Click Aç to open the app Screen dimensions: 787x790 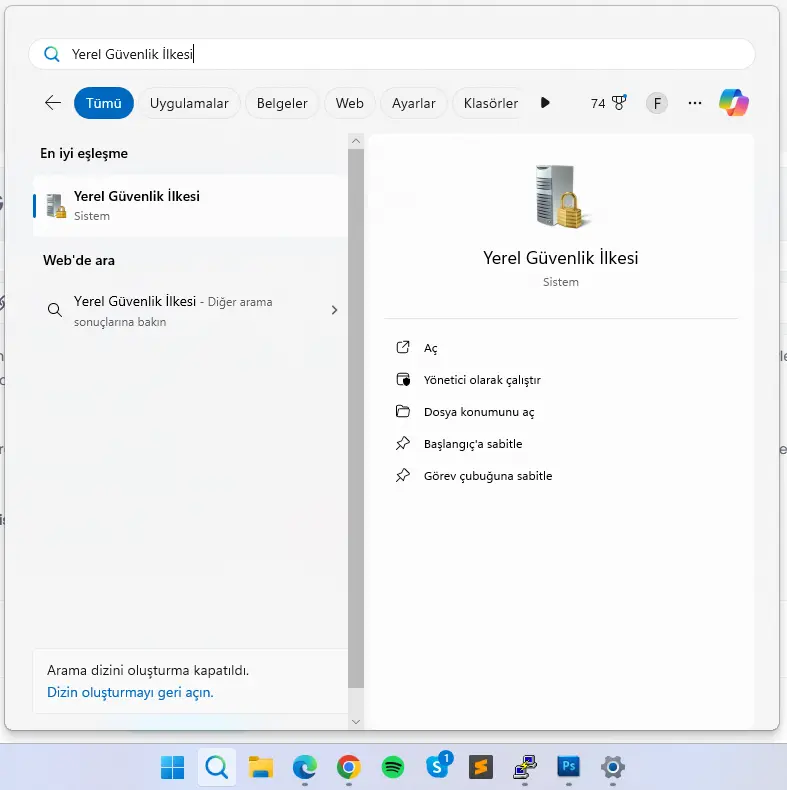tap(430, 348)
